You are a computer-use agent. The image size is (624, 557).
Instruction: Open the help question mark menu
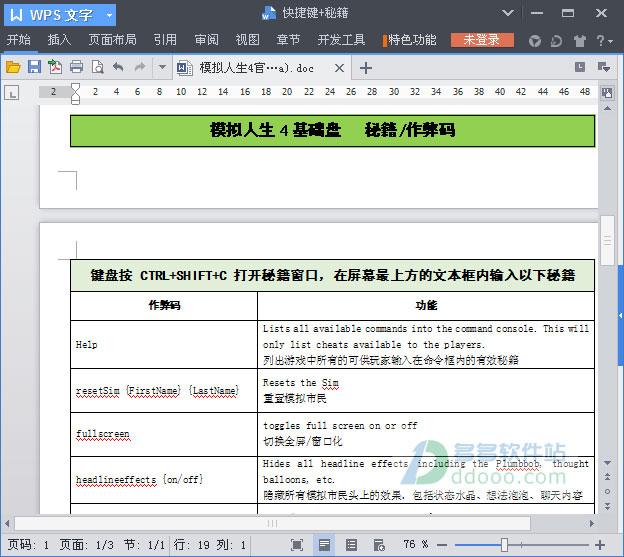coord(604,41)
